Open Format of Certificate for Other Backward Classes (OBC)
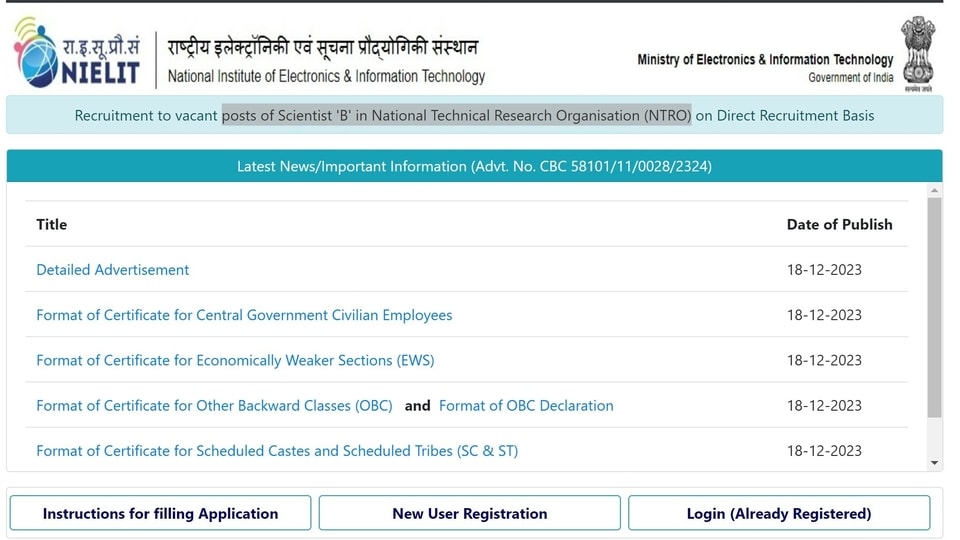 [x=214, y=405]
